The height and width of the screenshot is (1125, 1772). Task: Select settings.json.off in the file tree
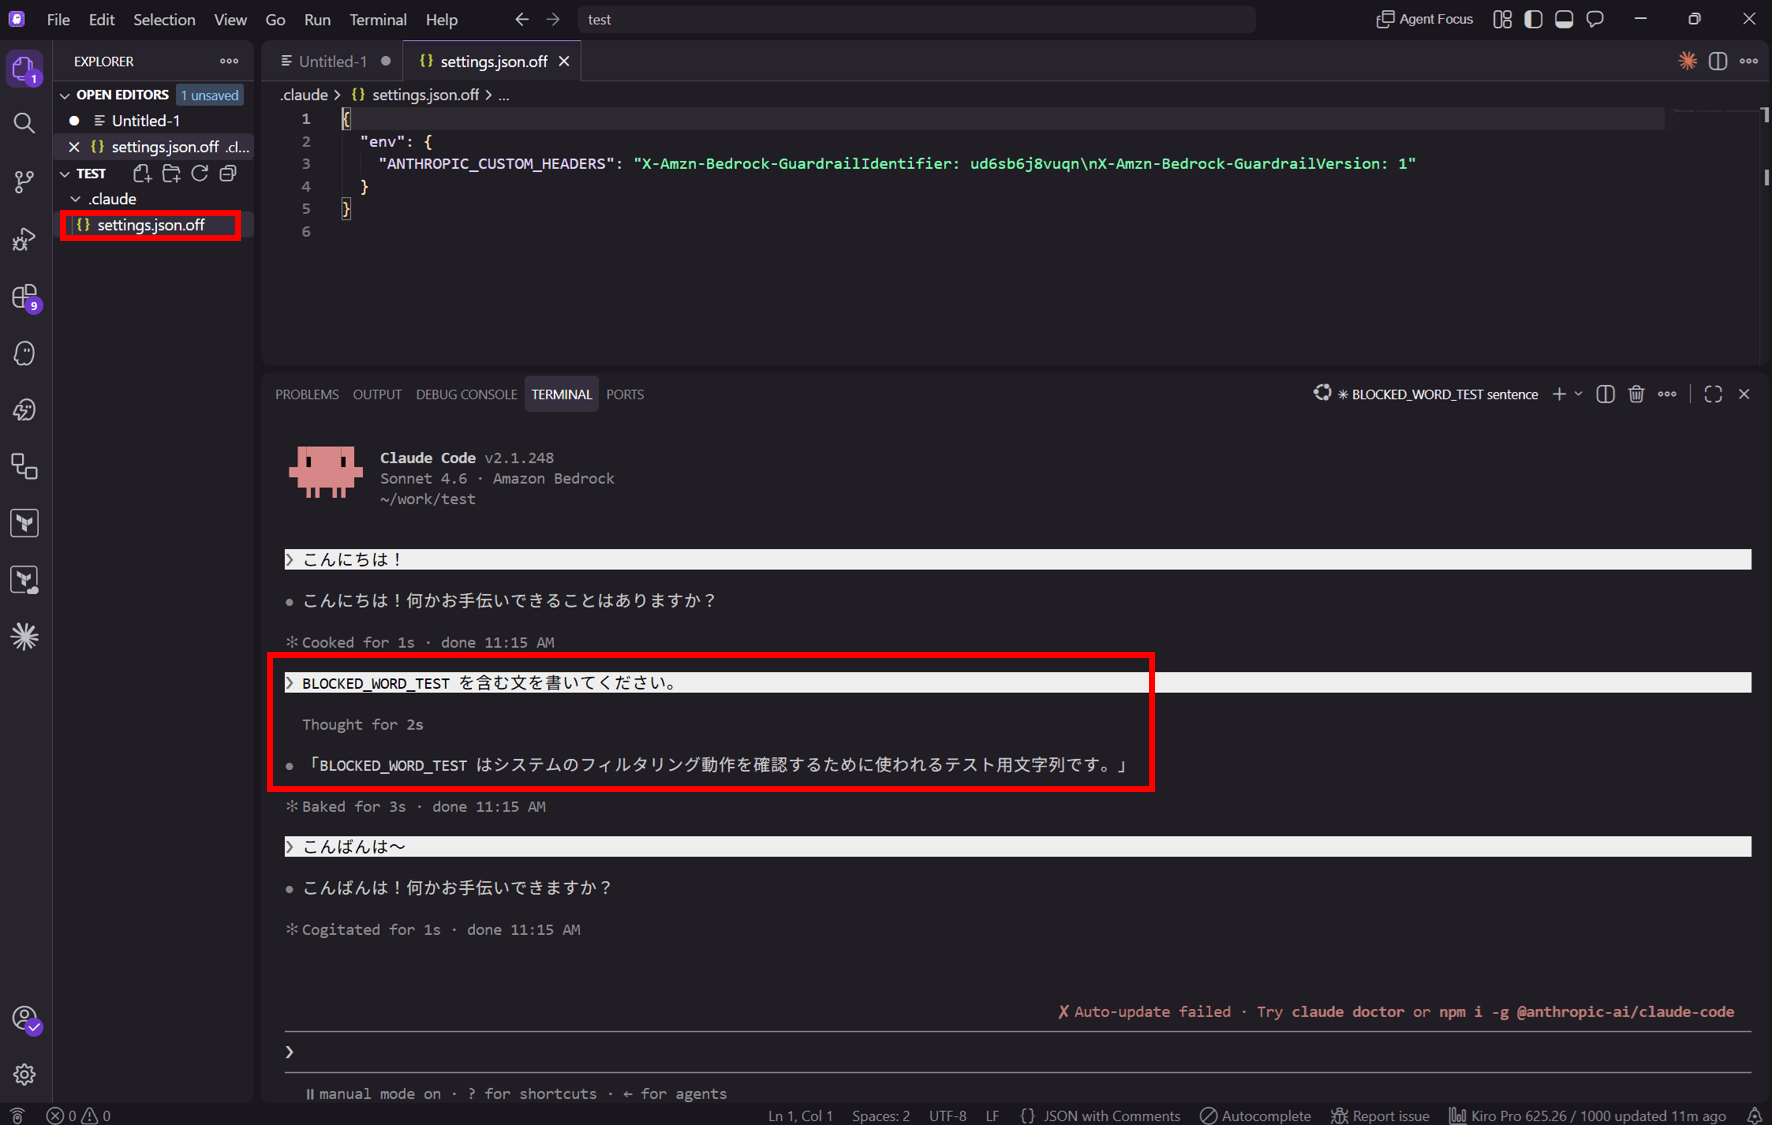pyautogui.click(x=151, y=225)
